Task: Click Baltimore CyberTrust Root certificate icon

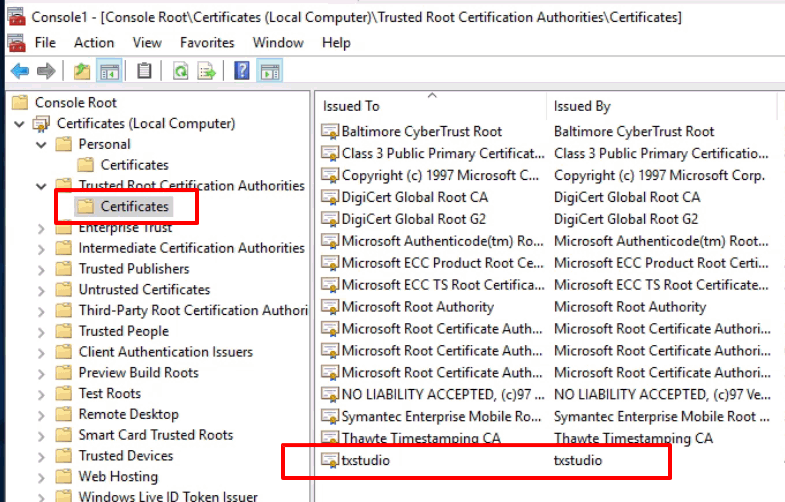Action: (x=330, y=132)
